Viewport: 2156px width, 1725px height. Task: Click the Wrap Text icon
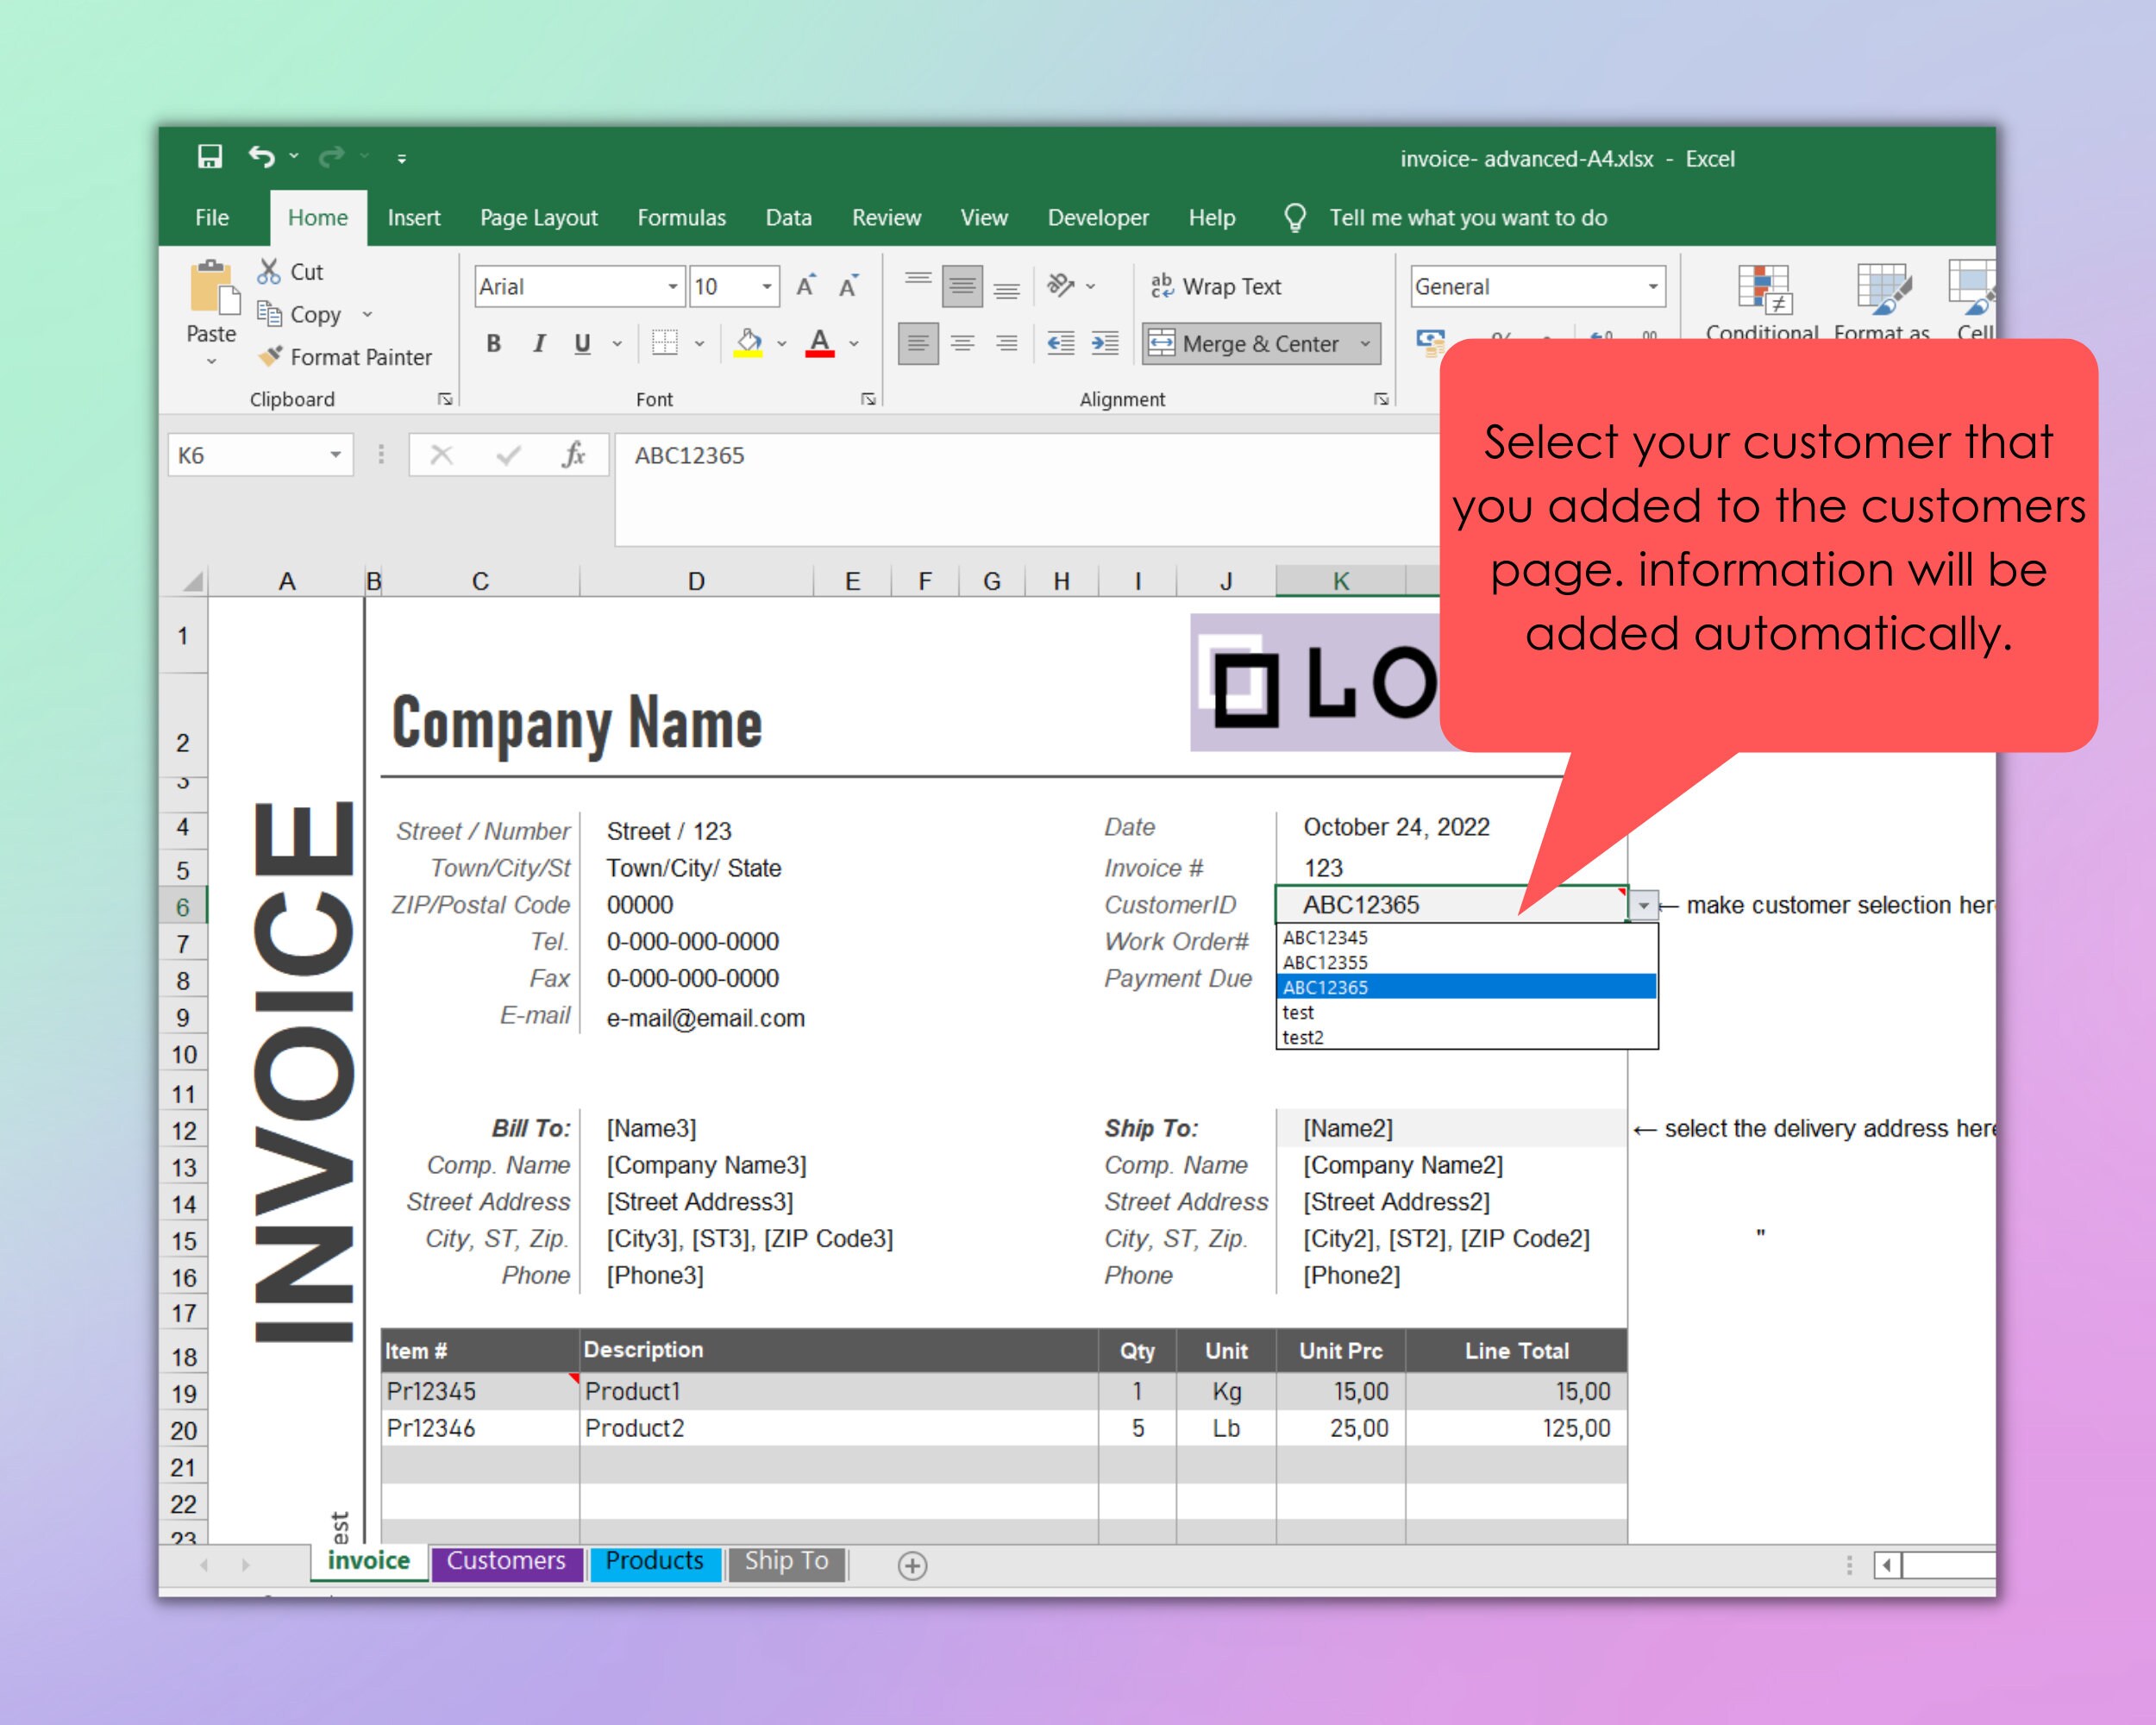tap(1162, 286)
